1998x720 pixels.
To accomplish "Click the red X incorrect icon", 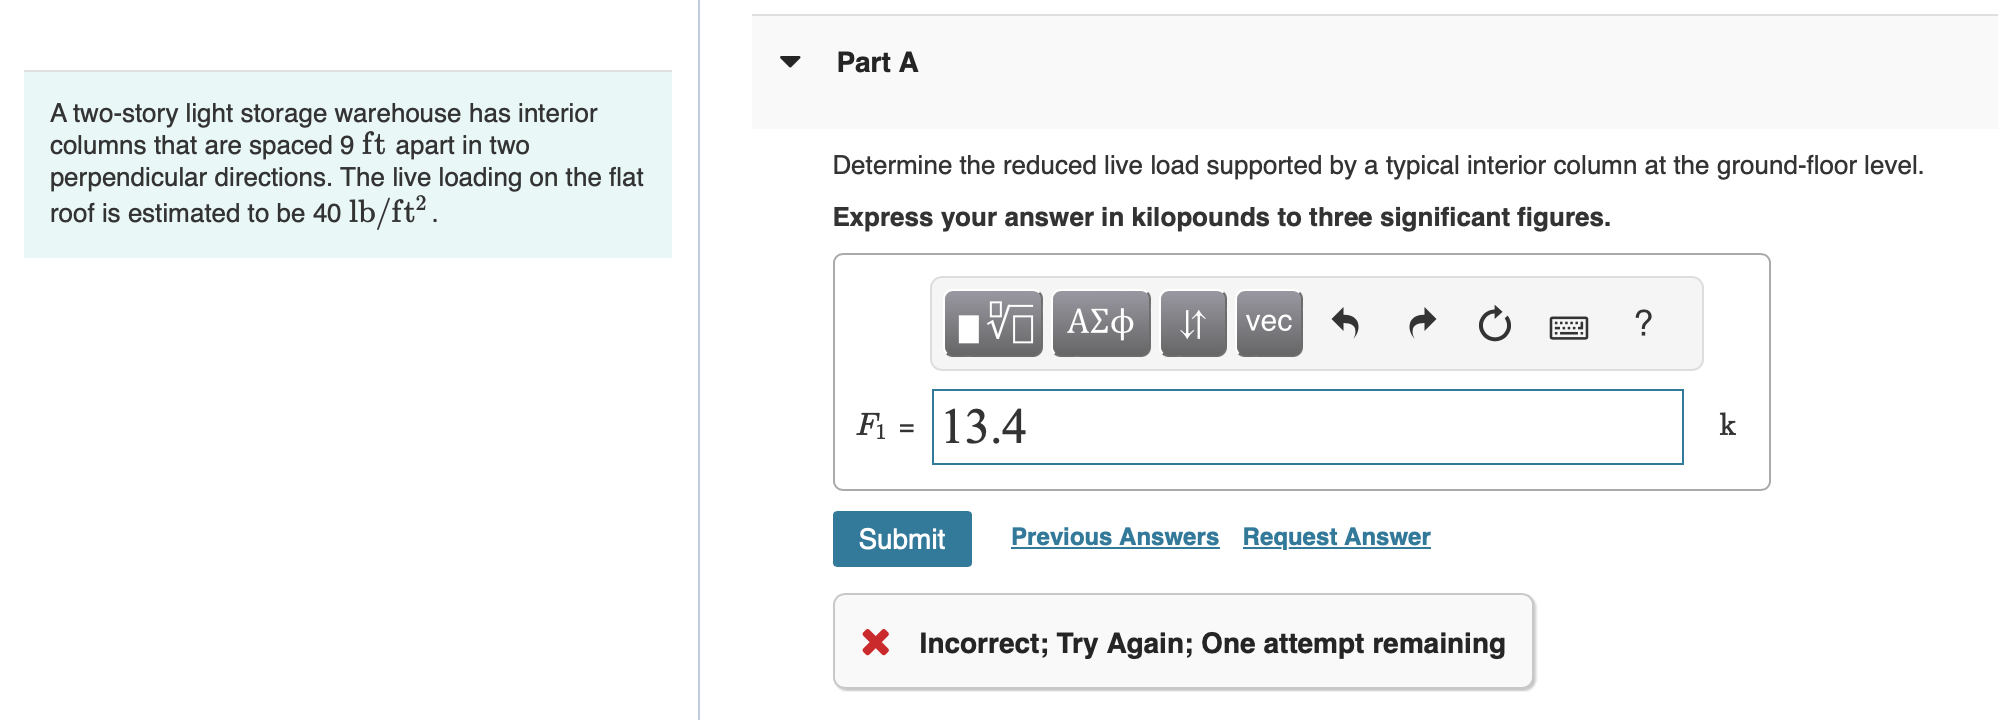I will (876, 642).
